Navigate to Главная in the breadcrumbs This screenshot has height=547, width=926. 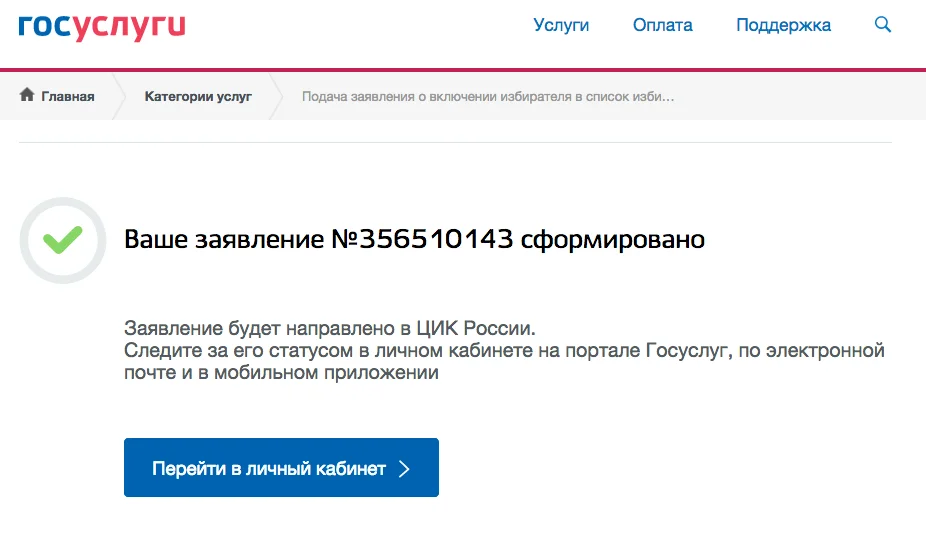point(67,97)
